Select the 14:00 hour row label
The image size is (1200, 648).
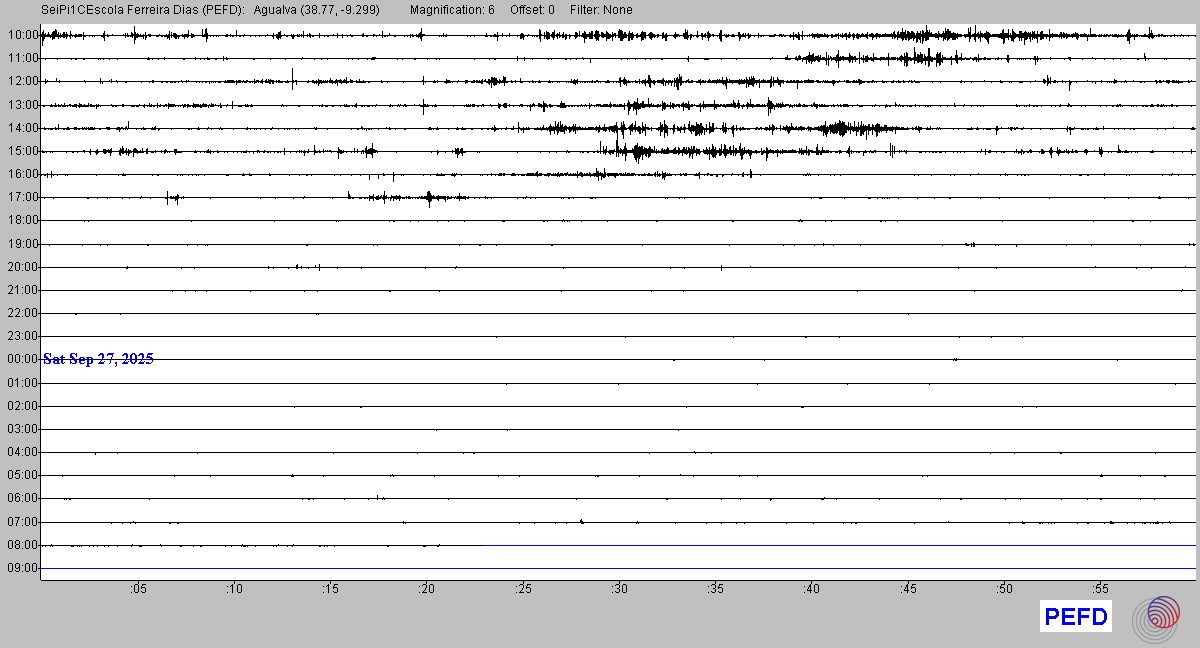coord(22,128)
